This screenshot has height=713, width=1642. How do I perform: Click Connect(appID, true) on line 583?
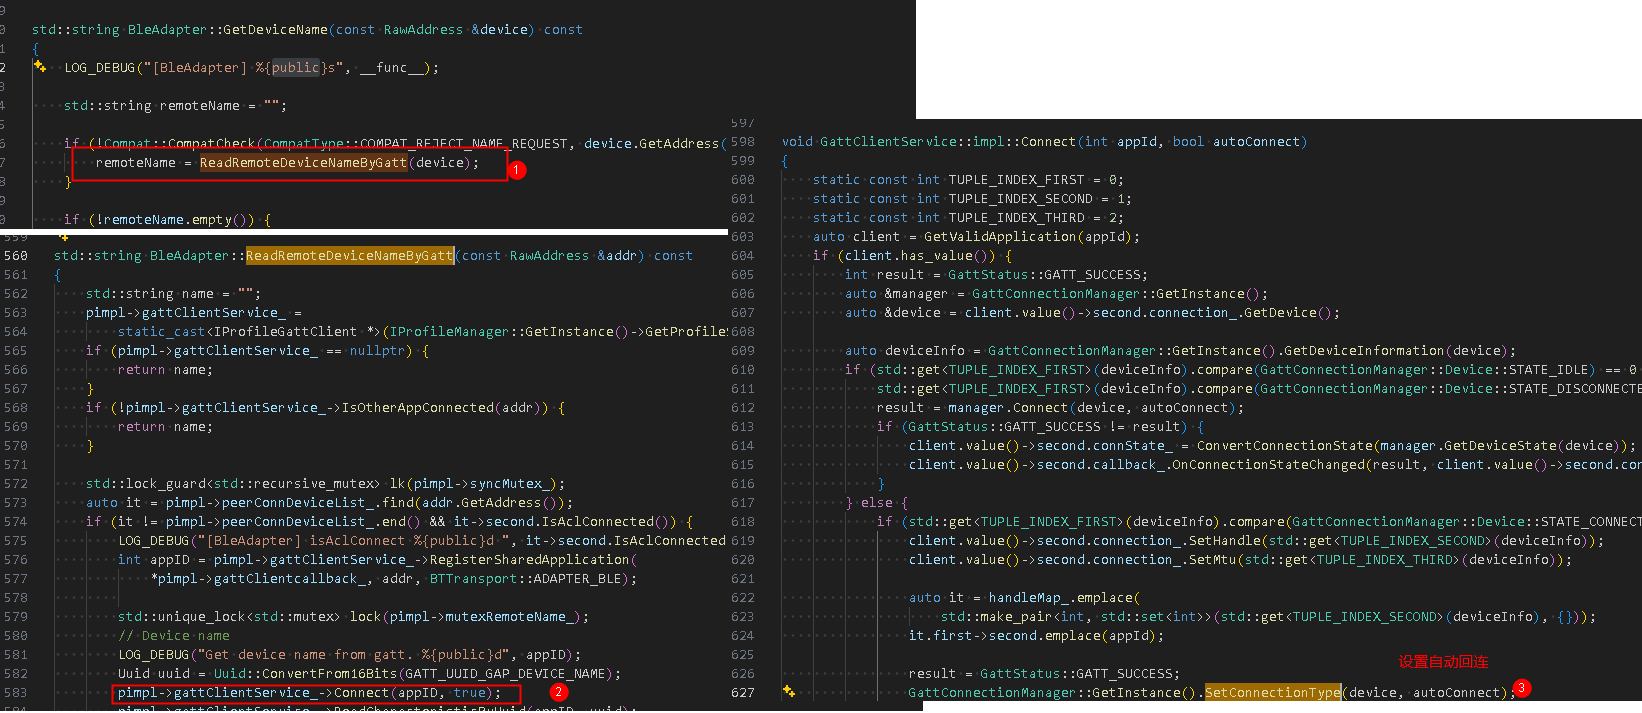coord(414,692)
